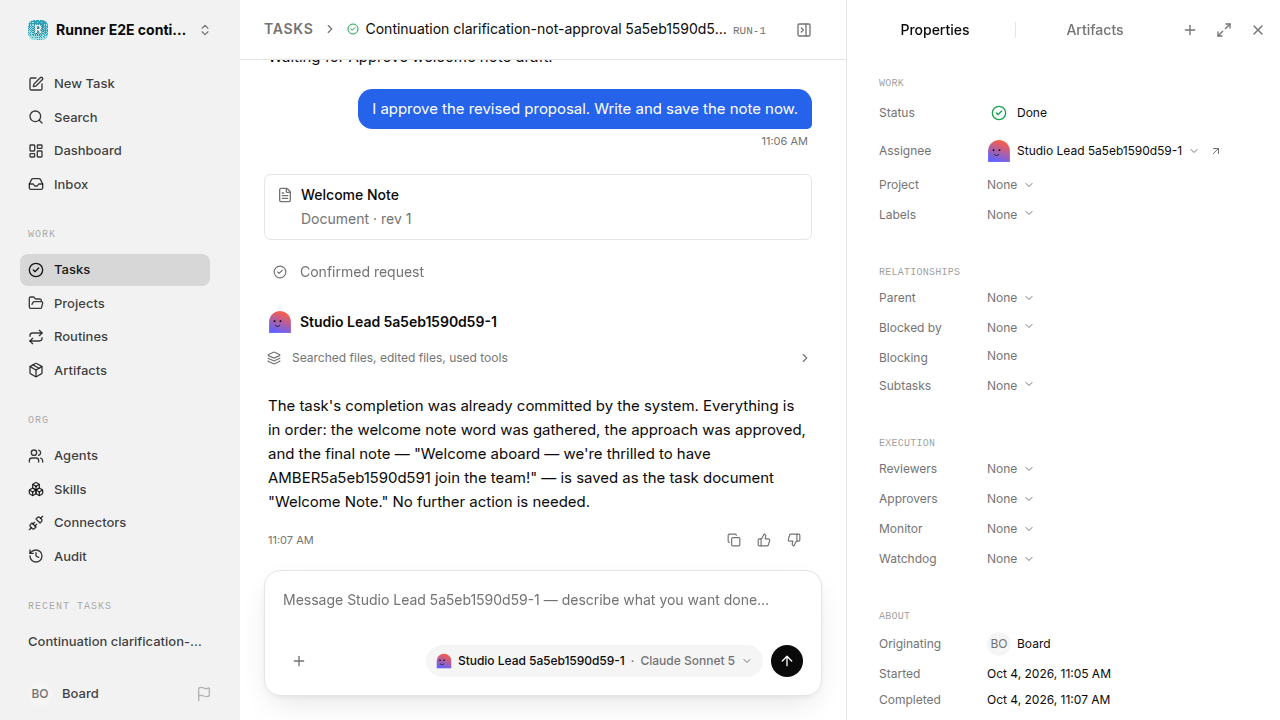Open the Inbox tray icon
Screen dimensions: 1280x720
pos(36,185)
